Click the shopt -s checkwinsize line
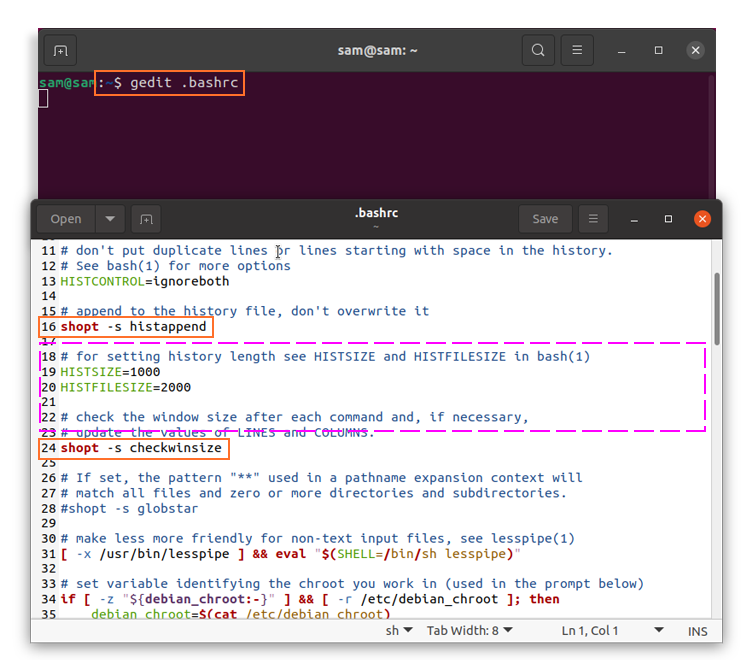This screenshot has height=660, width=741. 140,448
